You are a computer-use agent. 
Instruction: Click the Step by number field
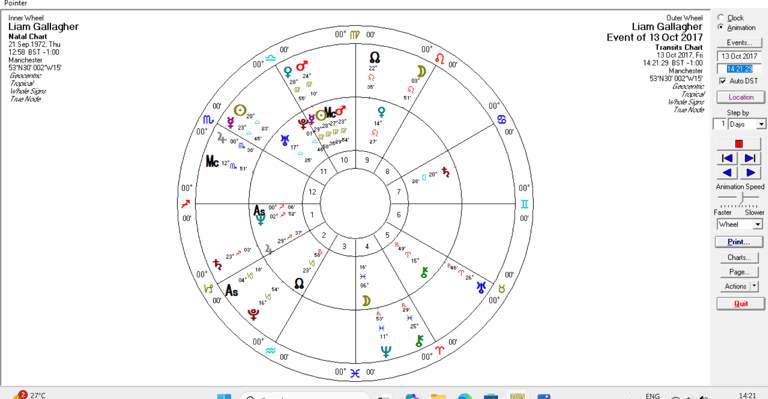pyautogui.click(x=720, y=124)
